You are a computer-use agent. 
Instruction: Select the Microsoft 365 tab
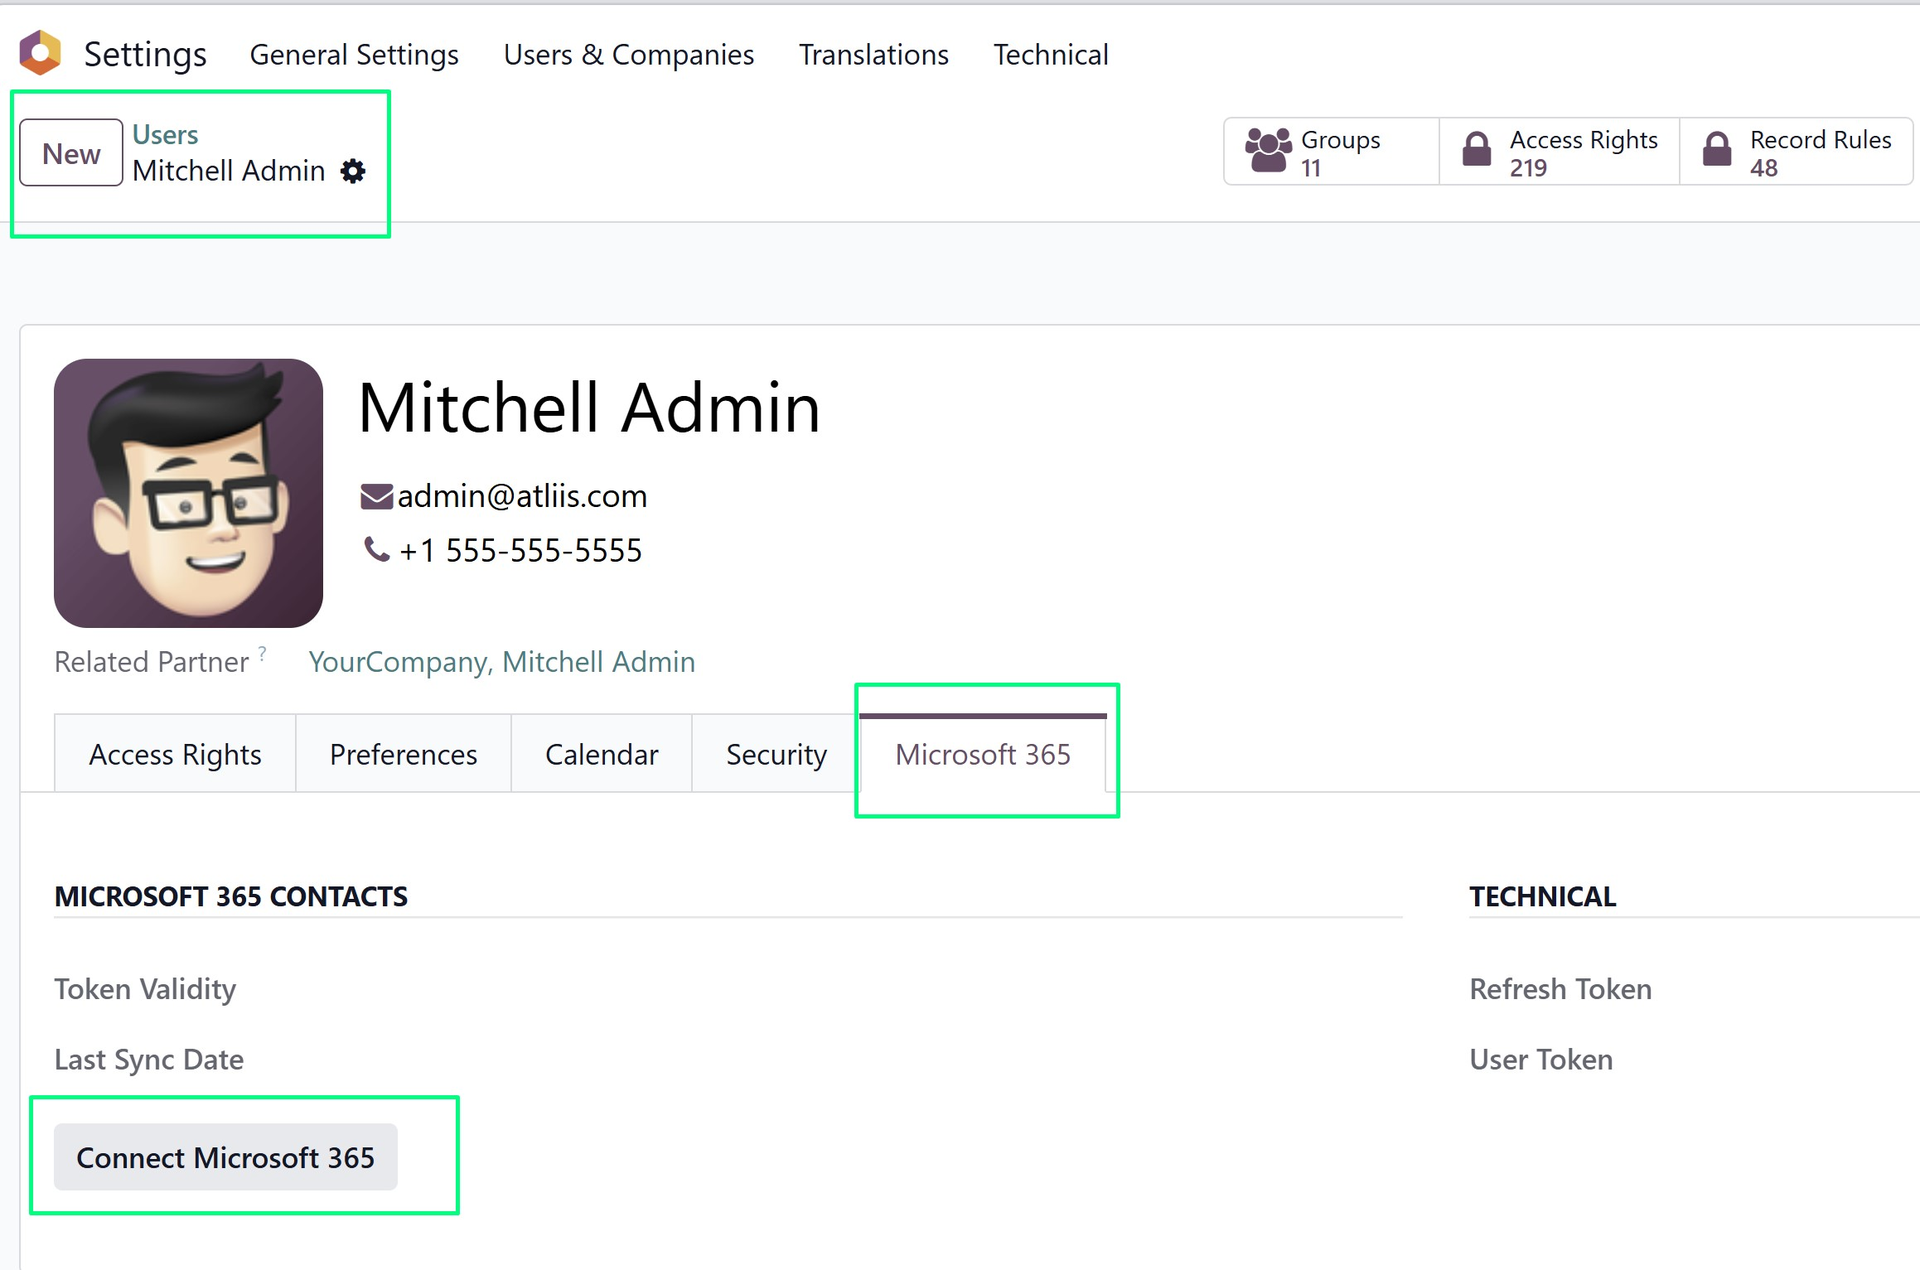pos(983,754)
